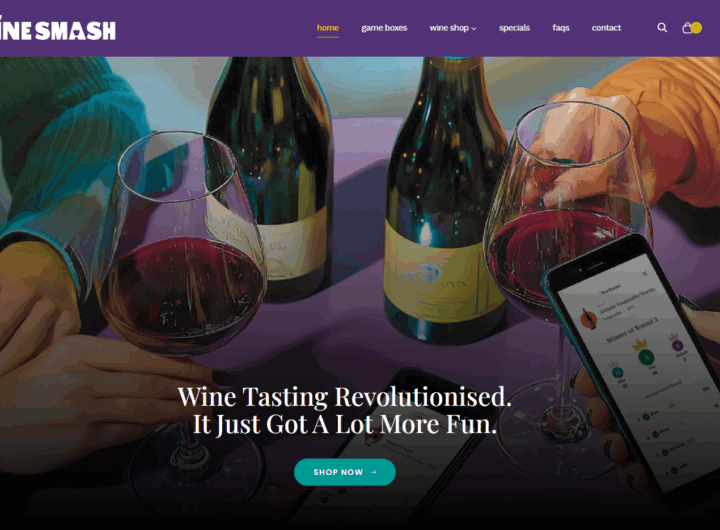Image resolution: width=720 pixels, height=530 pixels.
Task: Open search with the magnifier icon
Action: 662,28
